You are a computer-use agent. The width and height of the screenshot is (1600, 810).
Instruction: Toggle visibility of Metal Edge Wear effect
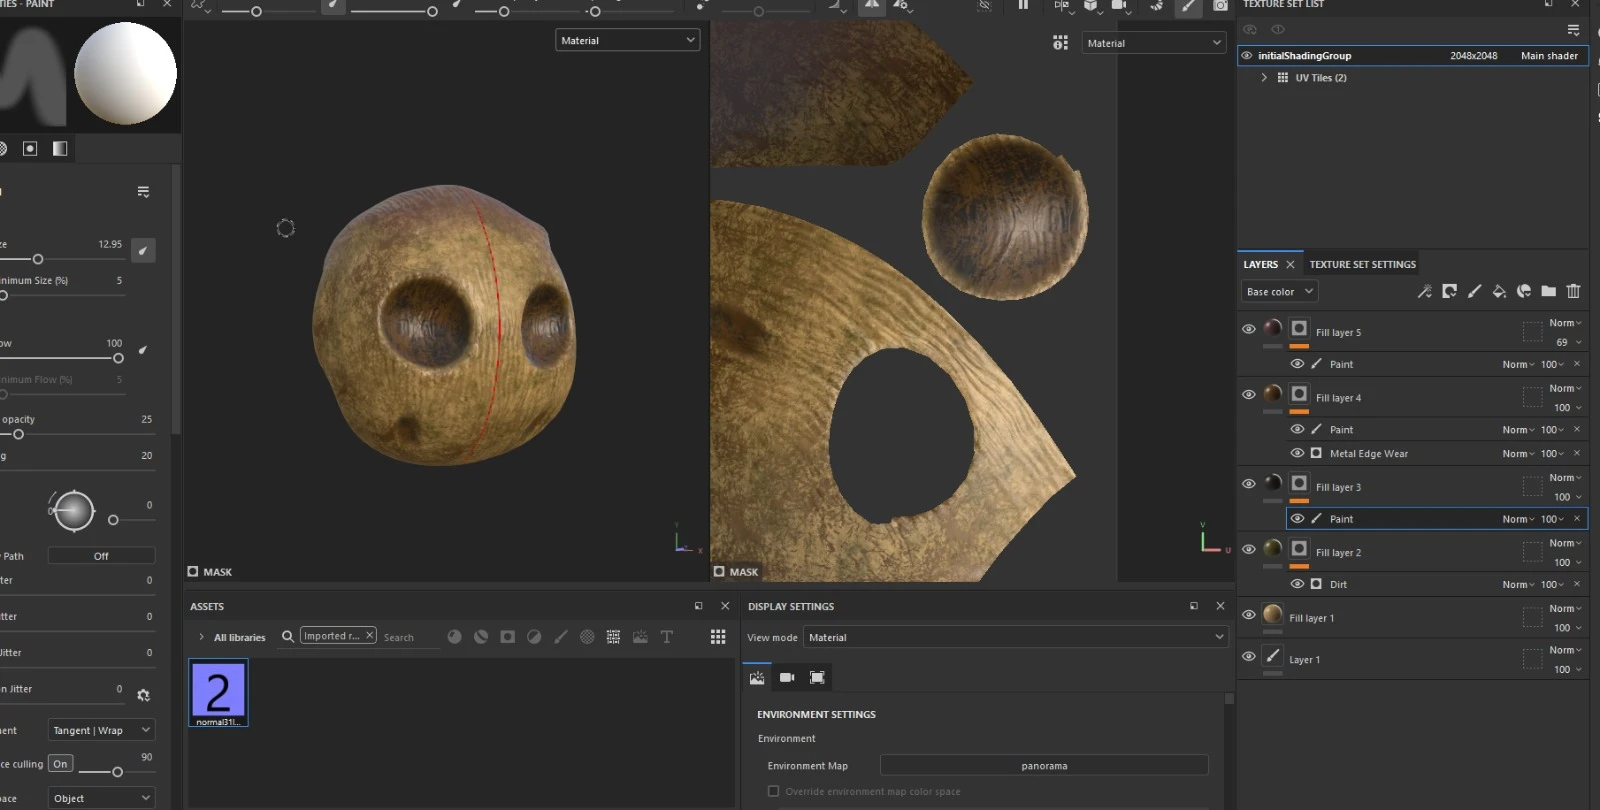pos(1297,453)
